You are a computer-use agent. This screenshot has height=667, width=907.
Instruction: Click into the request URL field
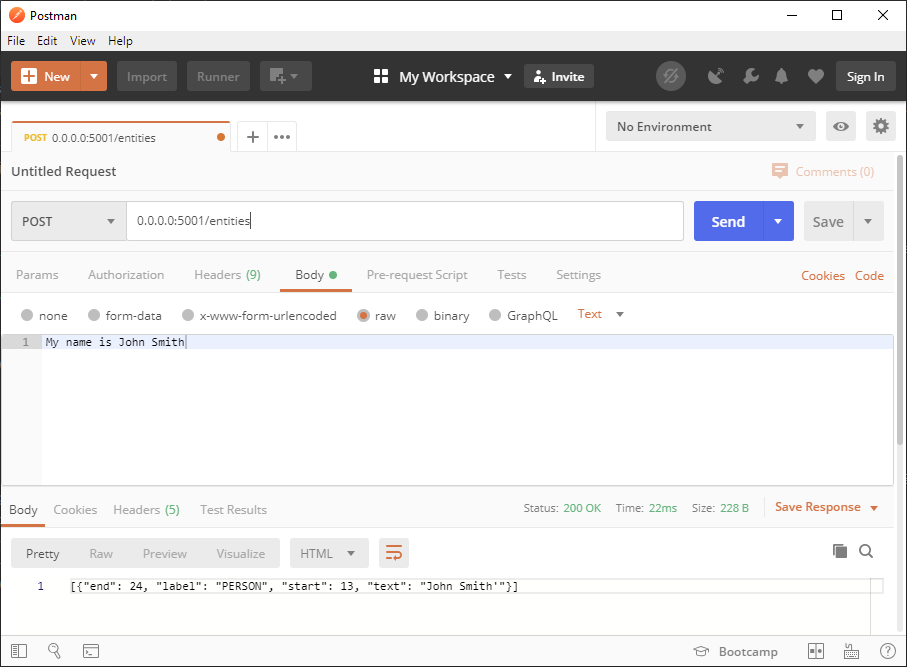click(x=404, y=222)
